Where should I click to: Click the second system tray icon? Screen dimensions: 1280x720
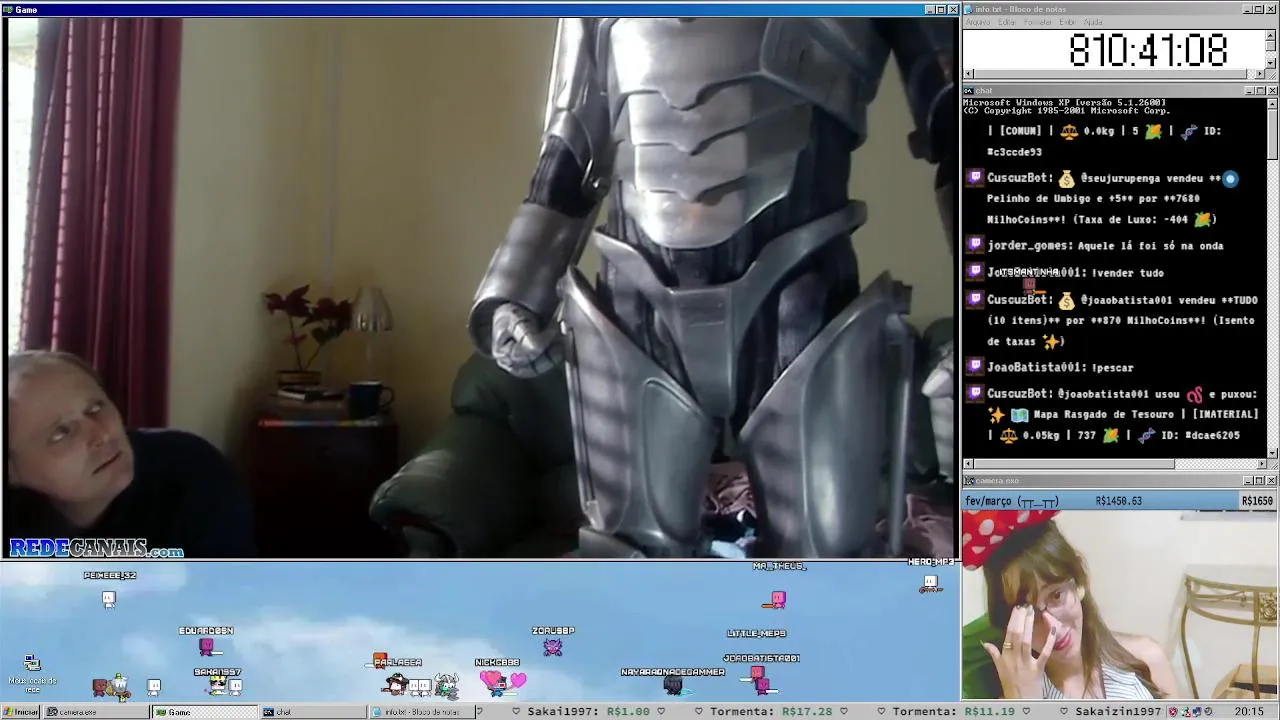point(1186,712)
